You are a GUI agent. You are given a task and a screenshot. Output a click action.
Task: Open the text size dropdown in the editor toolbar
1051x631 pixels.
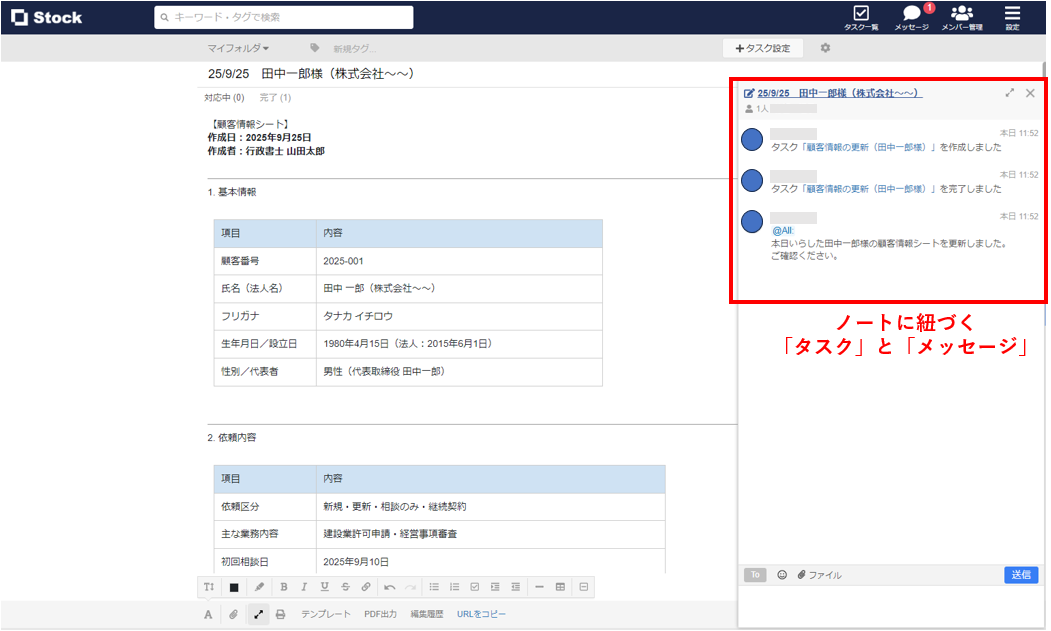coord(208,587)
